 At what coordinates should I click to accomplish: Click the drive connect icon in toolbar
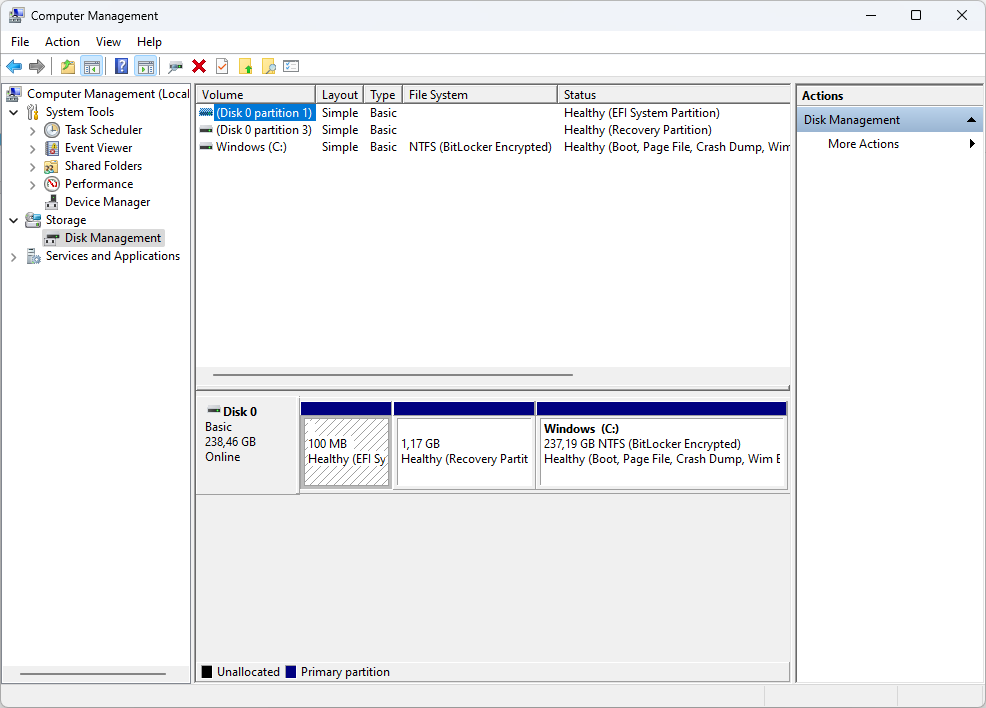[176, 66]
